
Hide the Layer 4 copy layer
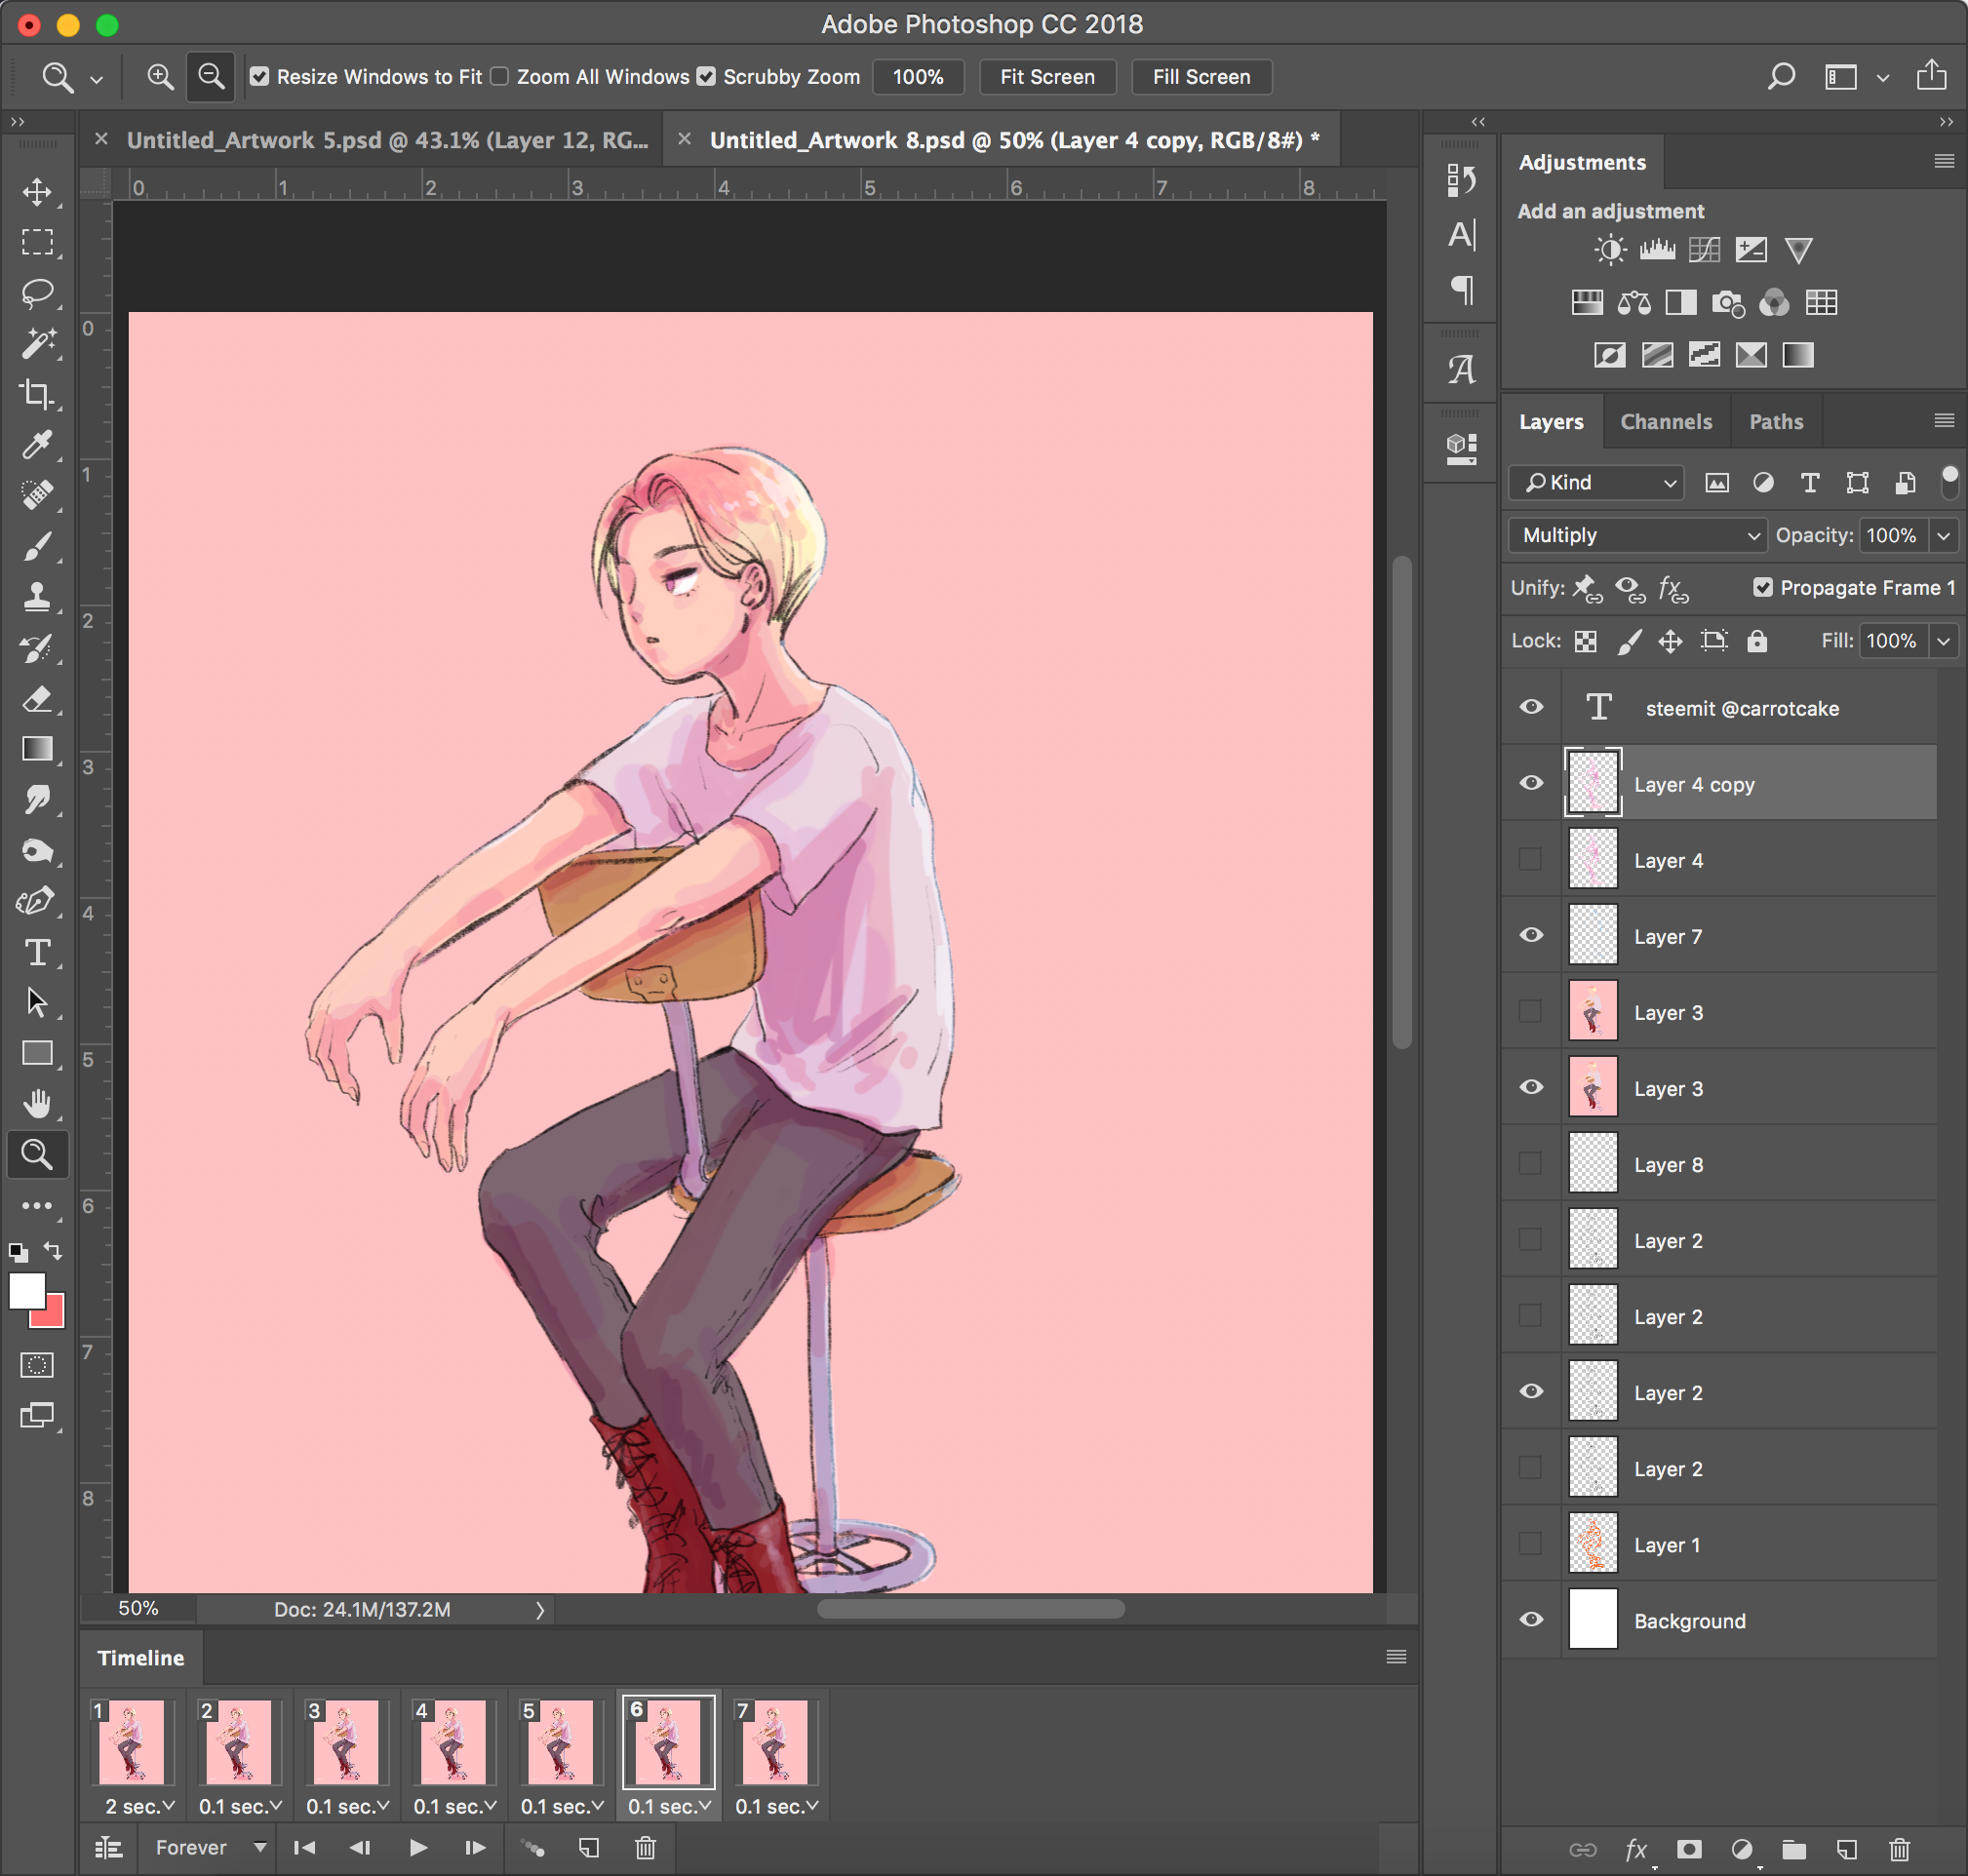click(x=1531, y=784)
